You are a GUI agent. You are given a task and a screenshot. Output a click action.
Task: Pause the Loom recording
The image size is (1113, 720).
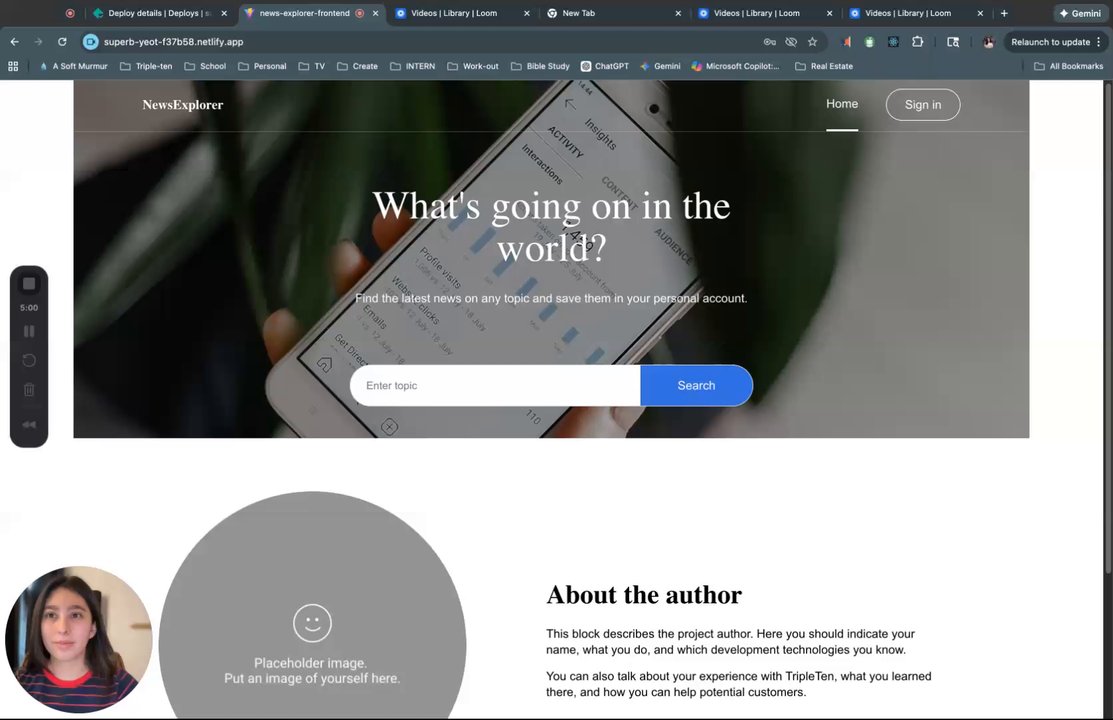[29, 332]
